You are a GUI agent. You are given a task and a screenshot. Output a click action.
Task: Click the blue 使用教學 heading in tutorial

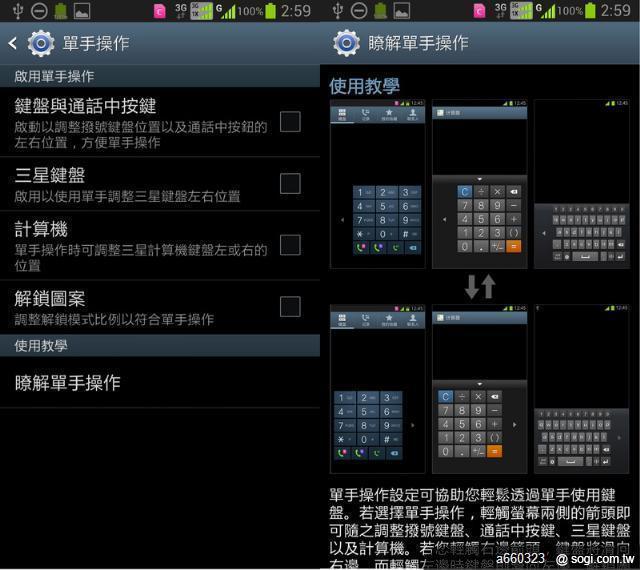[x=364, y=86]
